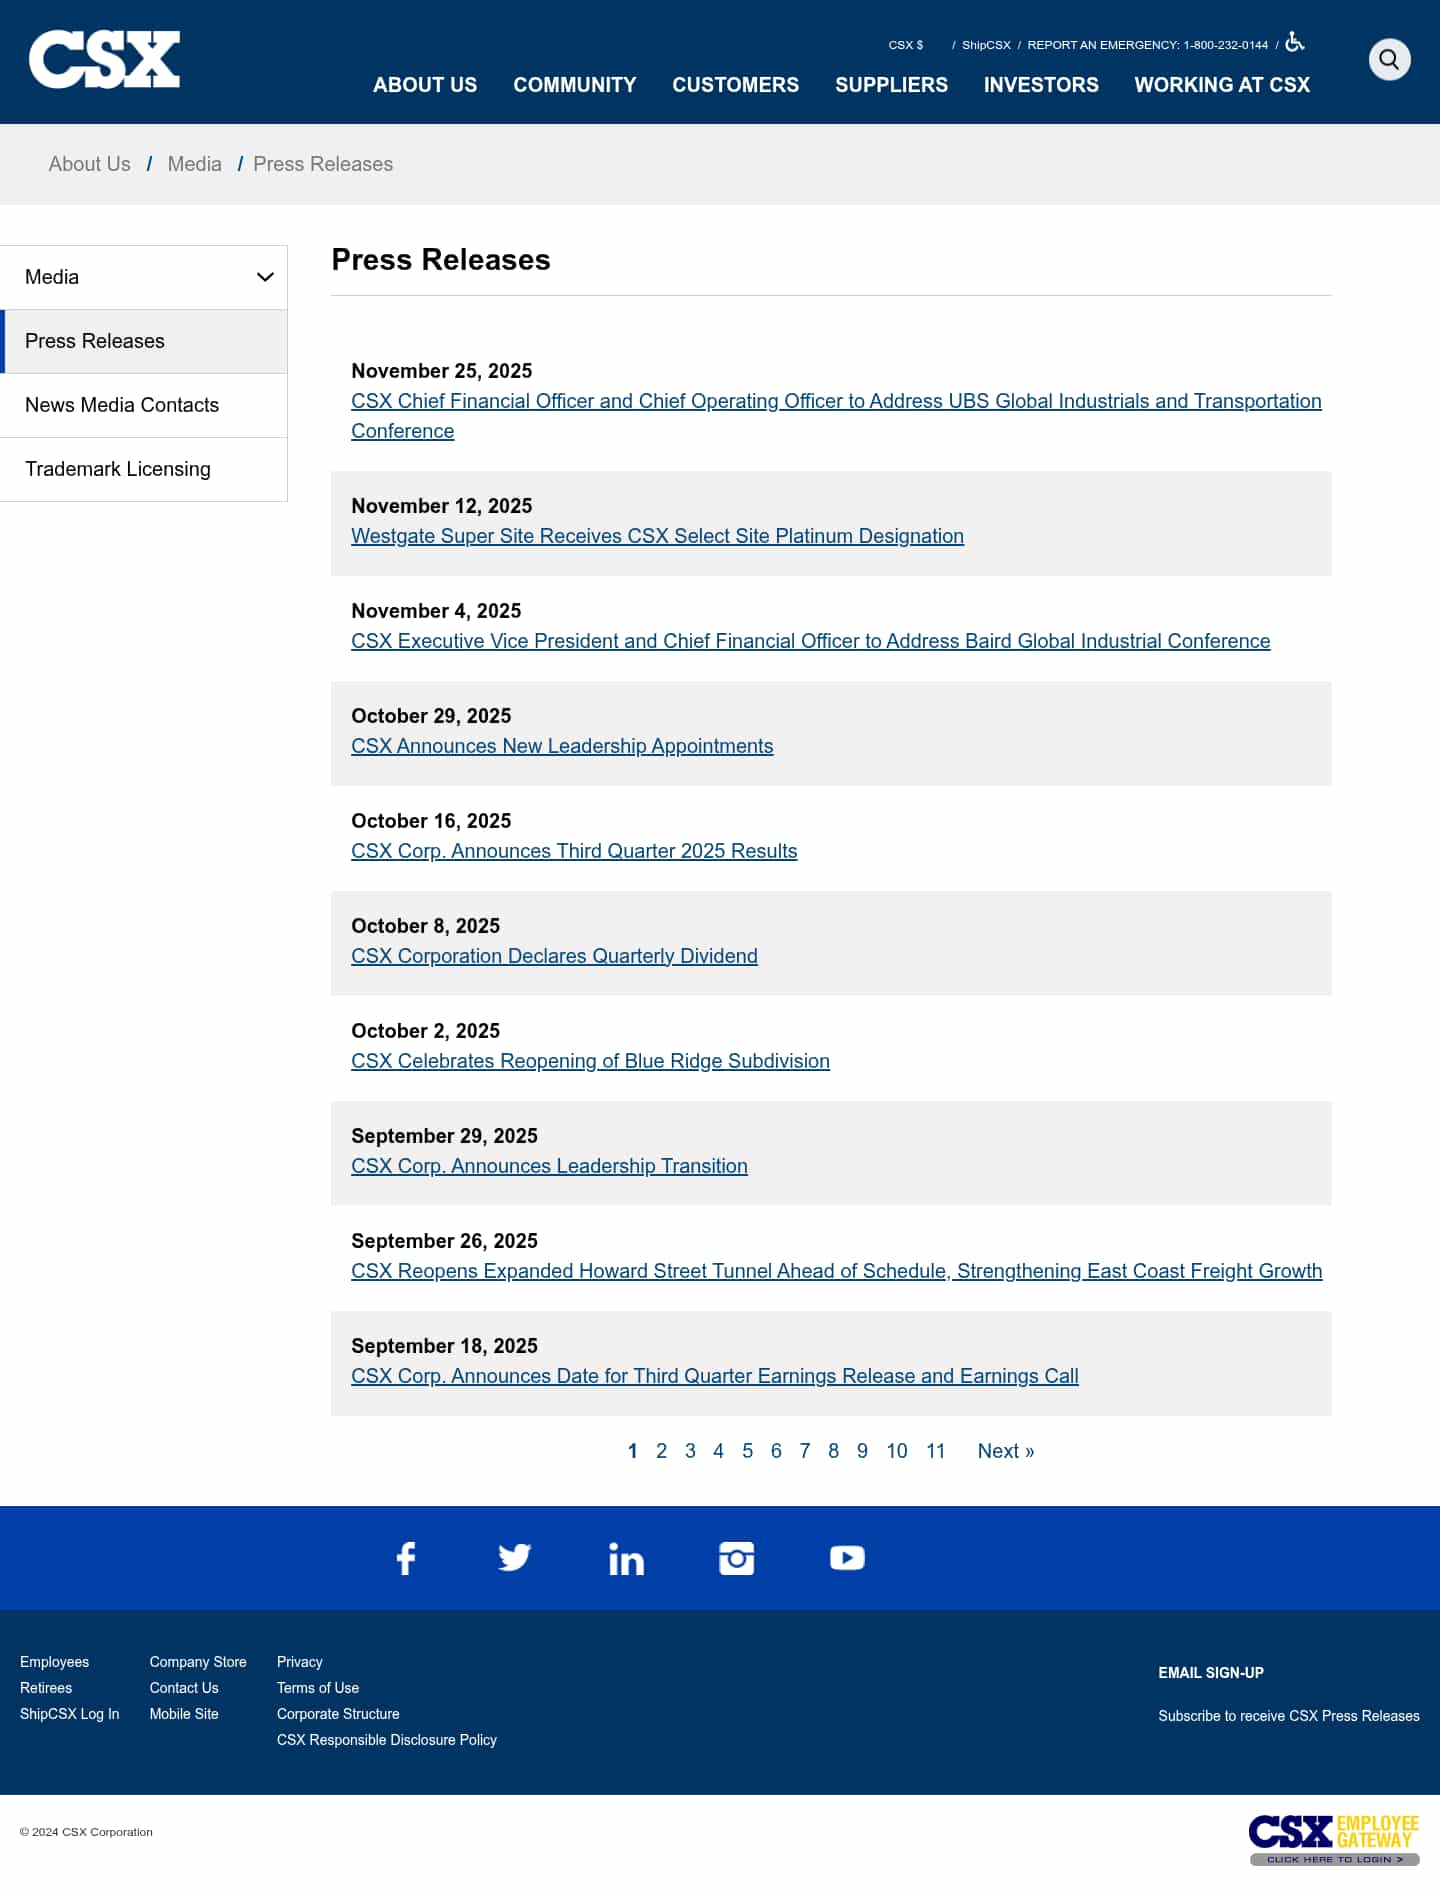The height and width of the screenshot is (1895, 1440).
Task: Click Subscribe to receive CSX Press Releases
Action: click(1289, 1716)
